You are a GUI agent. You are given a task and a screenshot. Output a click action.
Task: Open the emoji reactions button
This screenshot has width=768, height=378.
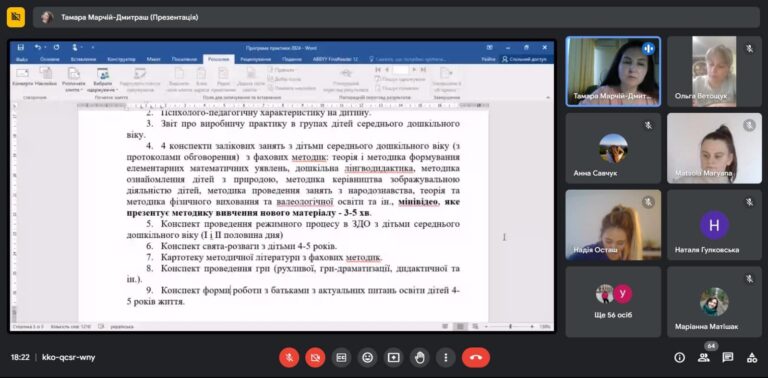[x=367, y=357]
